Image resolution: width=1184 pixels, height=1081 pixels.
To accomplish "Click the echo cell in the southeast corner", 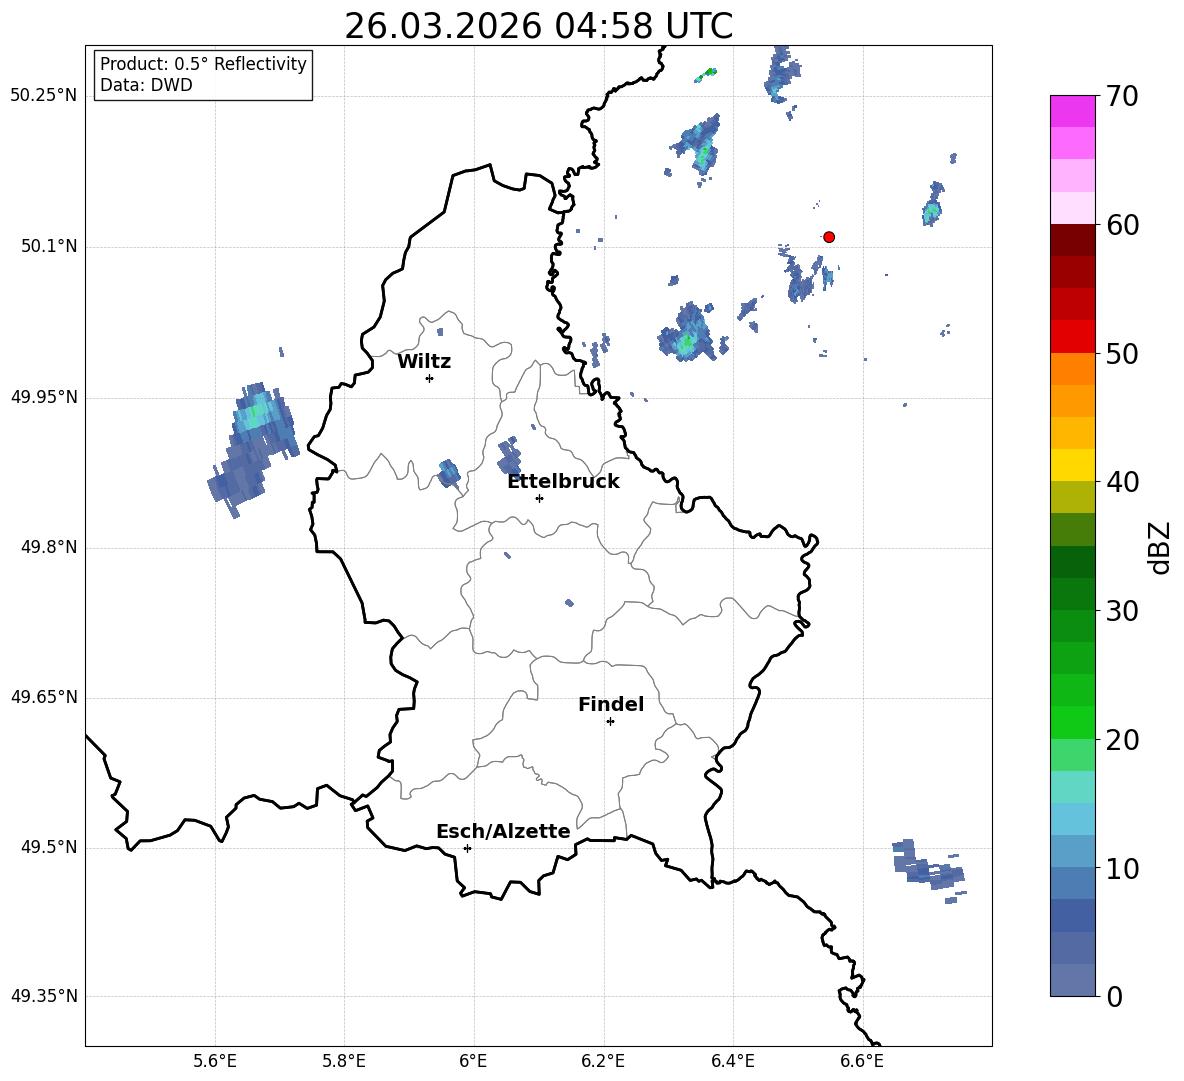I will pos(928,870).
